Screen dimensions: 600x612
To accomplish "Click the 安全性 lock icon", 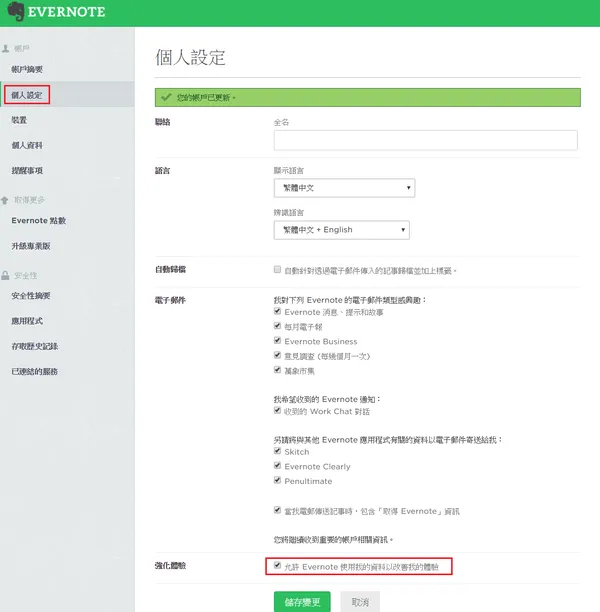I will [5, 276].
